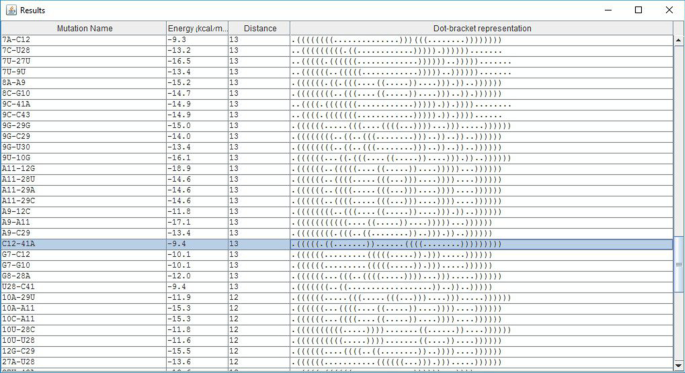Close the Results window
The height and width of the screenshot is (373, 685).
(x=669, y=10)
